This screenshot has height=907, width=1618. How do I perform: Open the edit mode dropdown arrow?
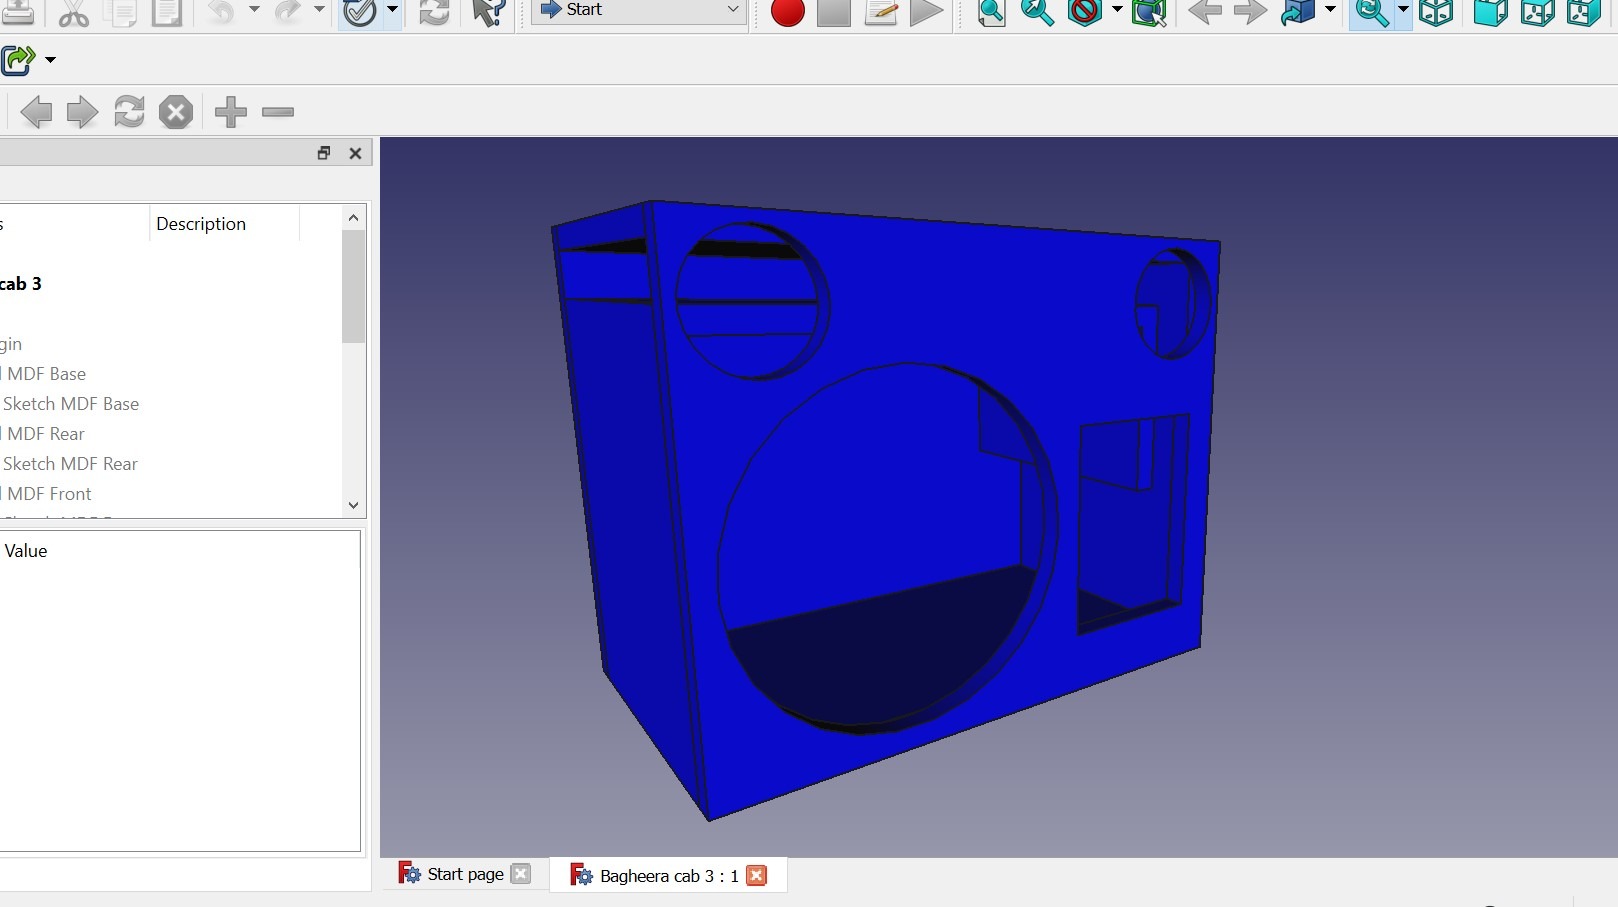[x=392, y=10]
